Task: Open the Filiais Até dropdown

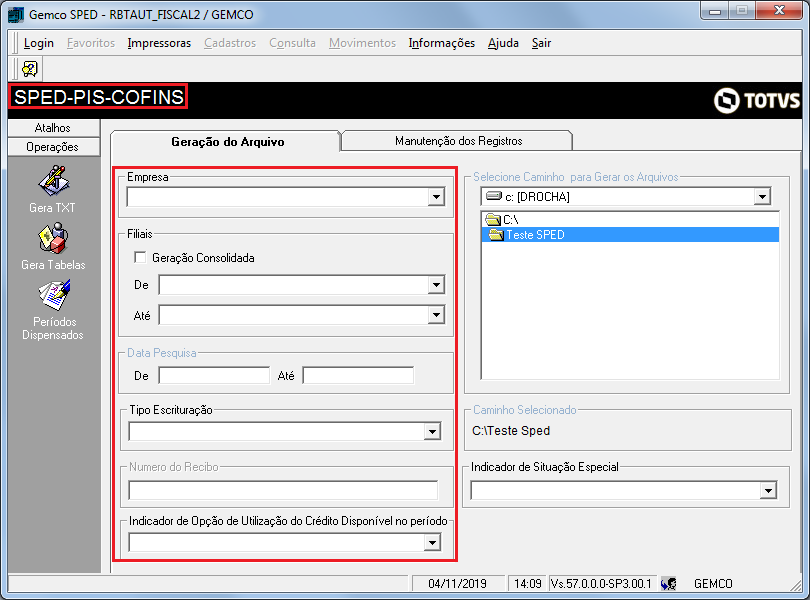Action: (437, 315)
